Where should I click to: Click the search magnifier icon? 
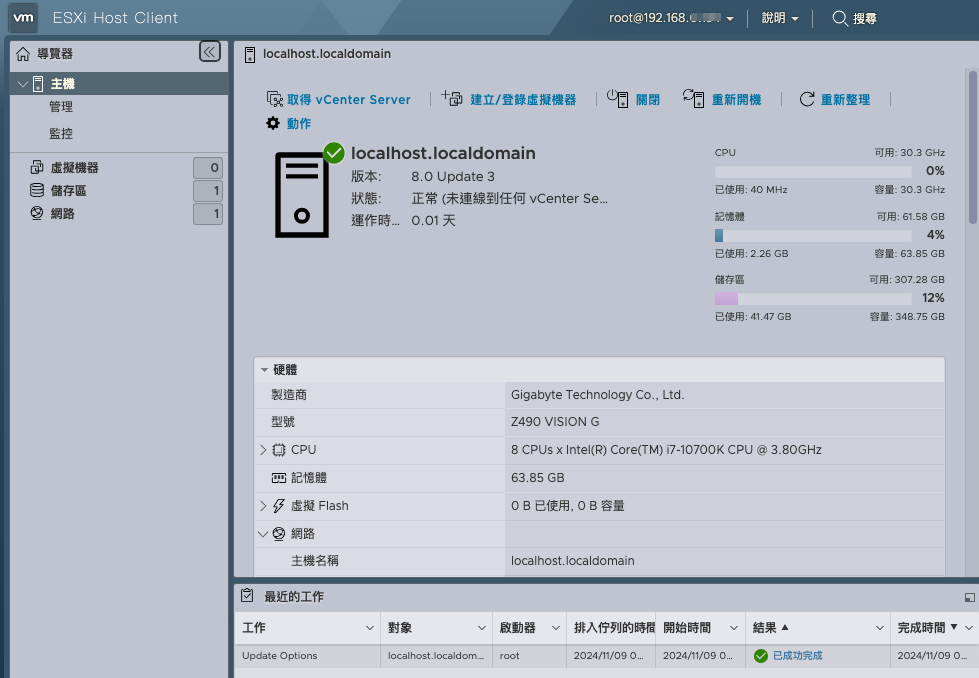pyautogui.click(x=840, y=18)
